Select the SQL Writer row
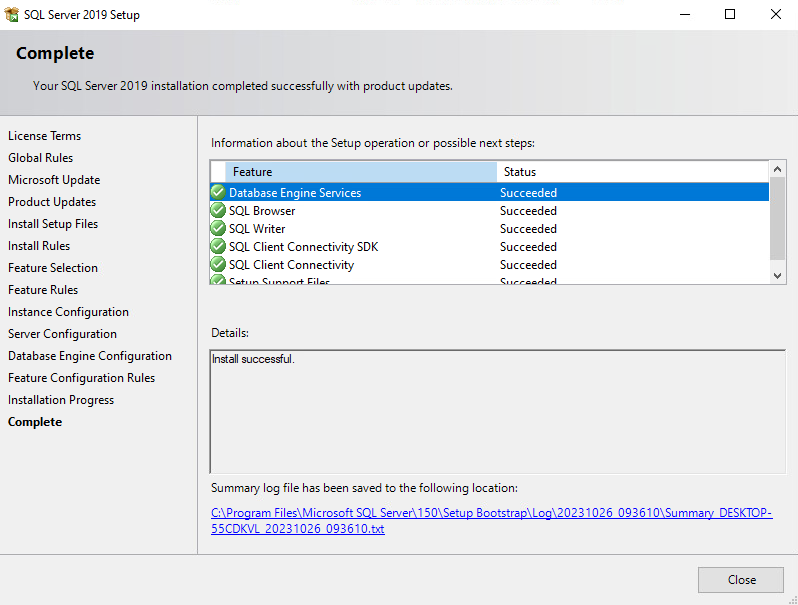Image resolution: width=798 pixels, height=605 pixels. pyautogui.click(x=489, y=228)
